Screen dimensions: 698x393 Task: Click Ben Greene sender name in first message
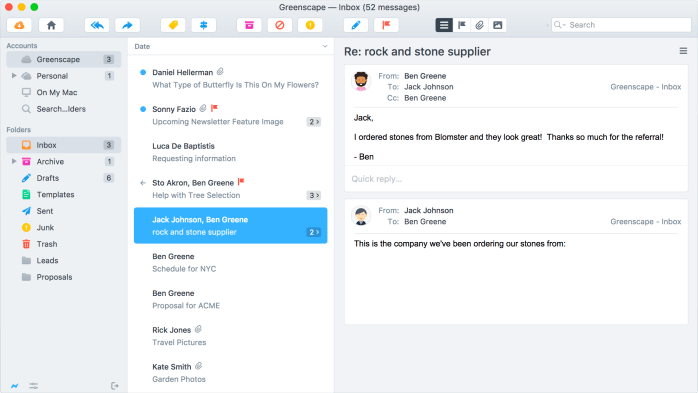(x=425, y=76)
